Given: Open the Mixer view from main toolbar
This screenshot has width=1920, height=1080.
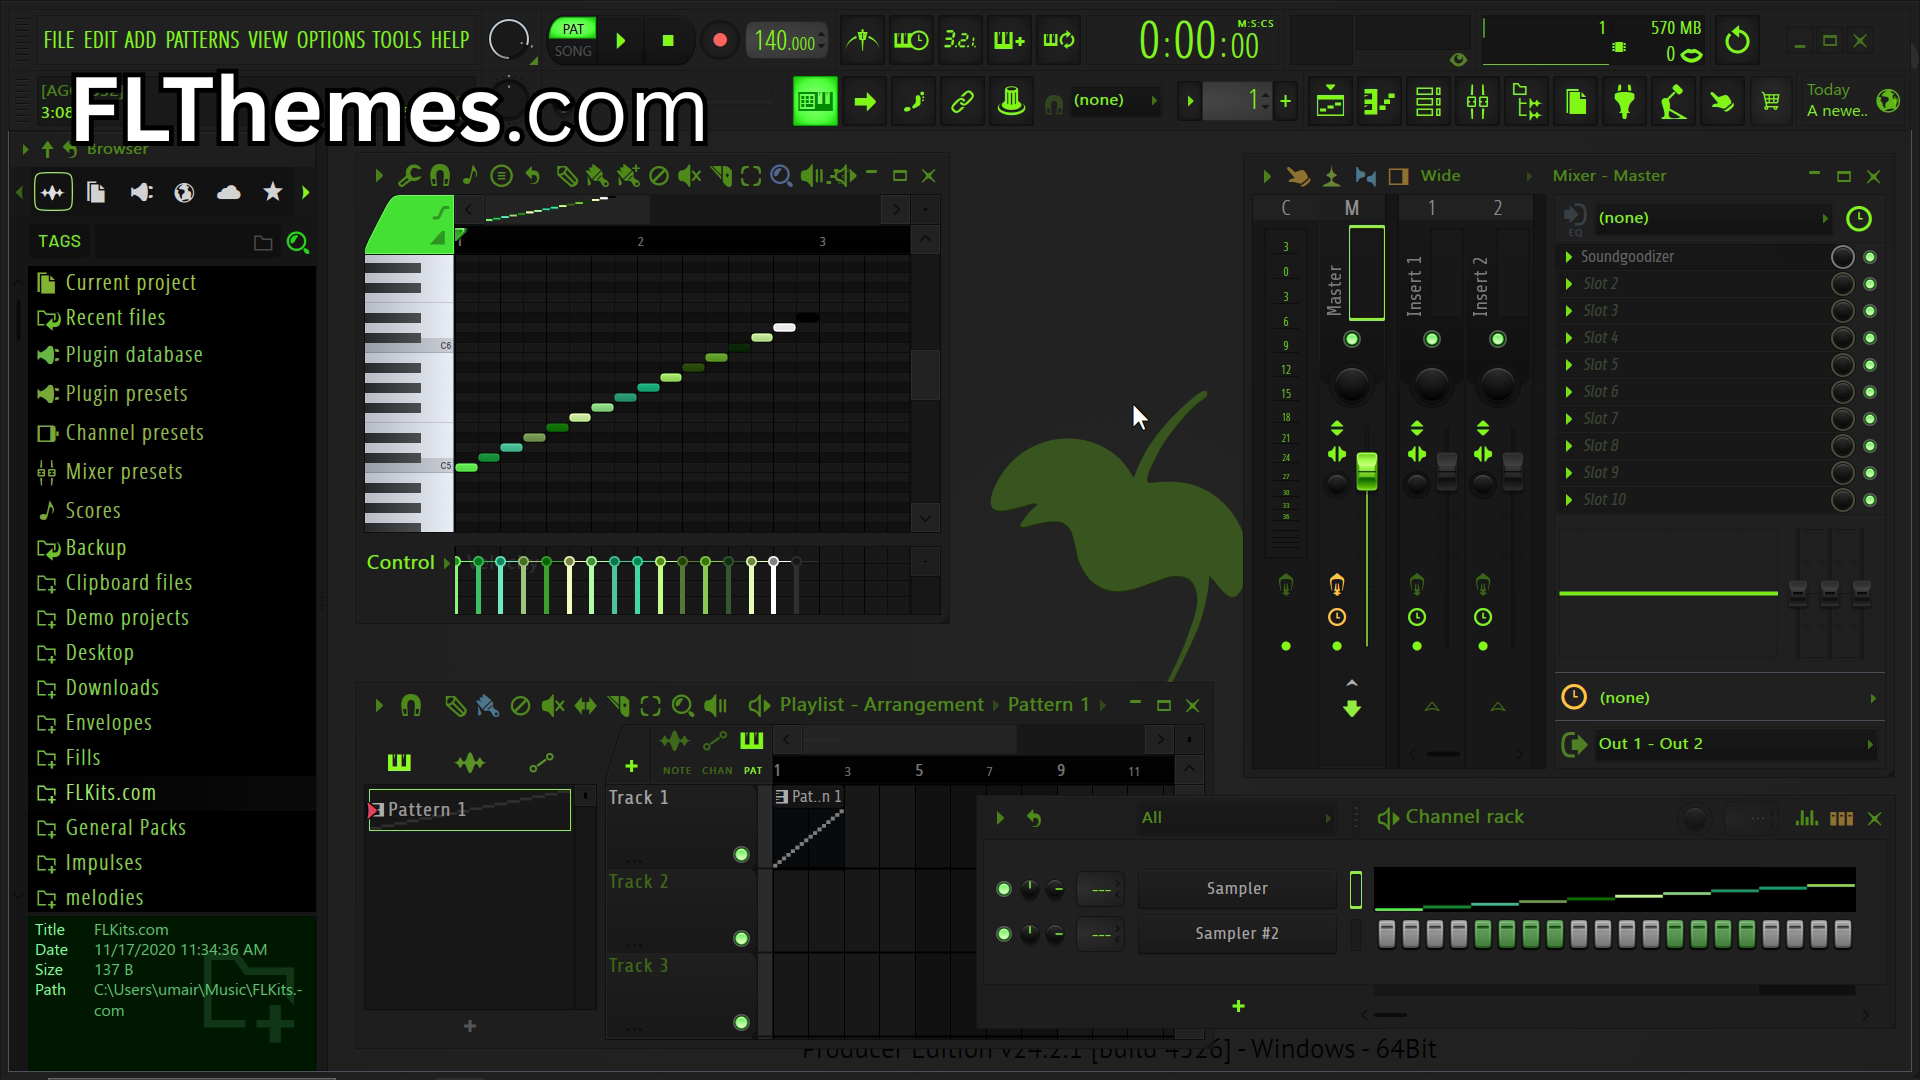Looking at the screenshot, I should point(1477,101).
